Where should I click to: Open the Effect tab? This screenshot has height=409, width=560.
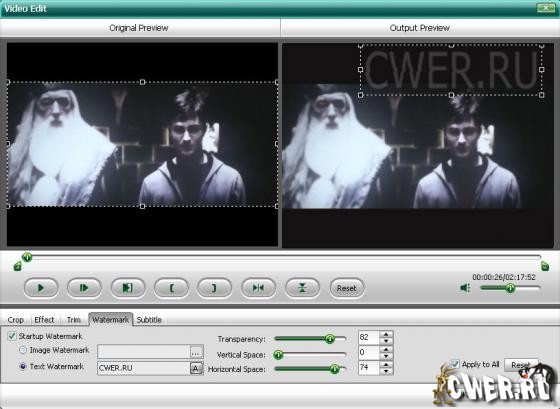(44, 320)
